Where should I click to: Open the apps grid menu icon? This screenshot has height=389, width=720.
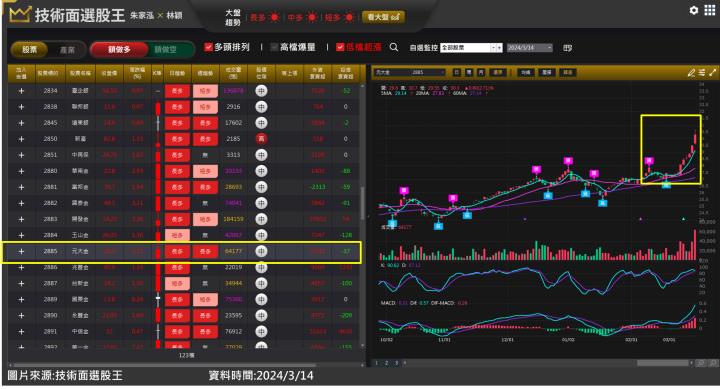[709, 10]
